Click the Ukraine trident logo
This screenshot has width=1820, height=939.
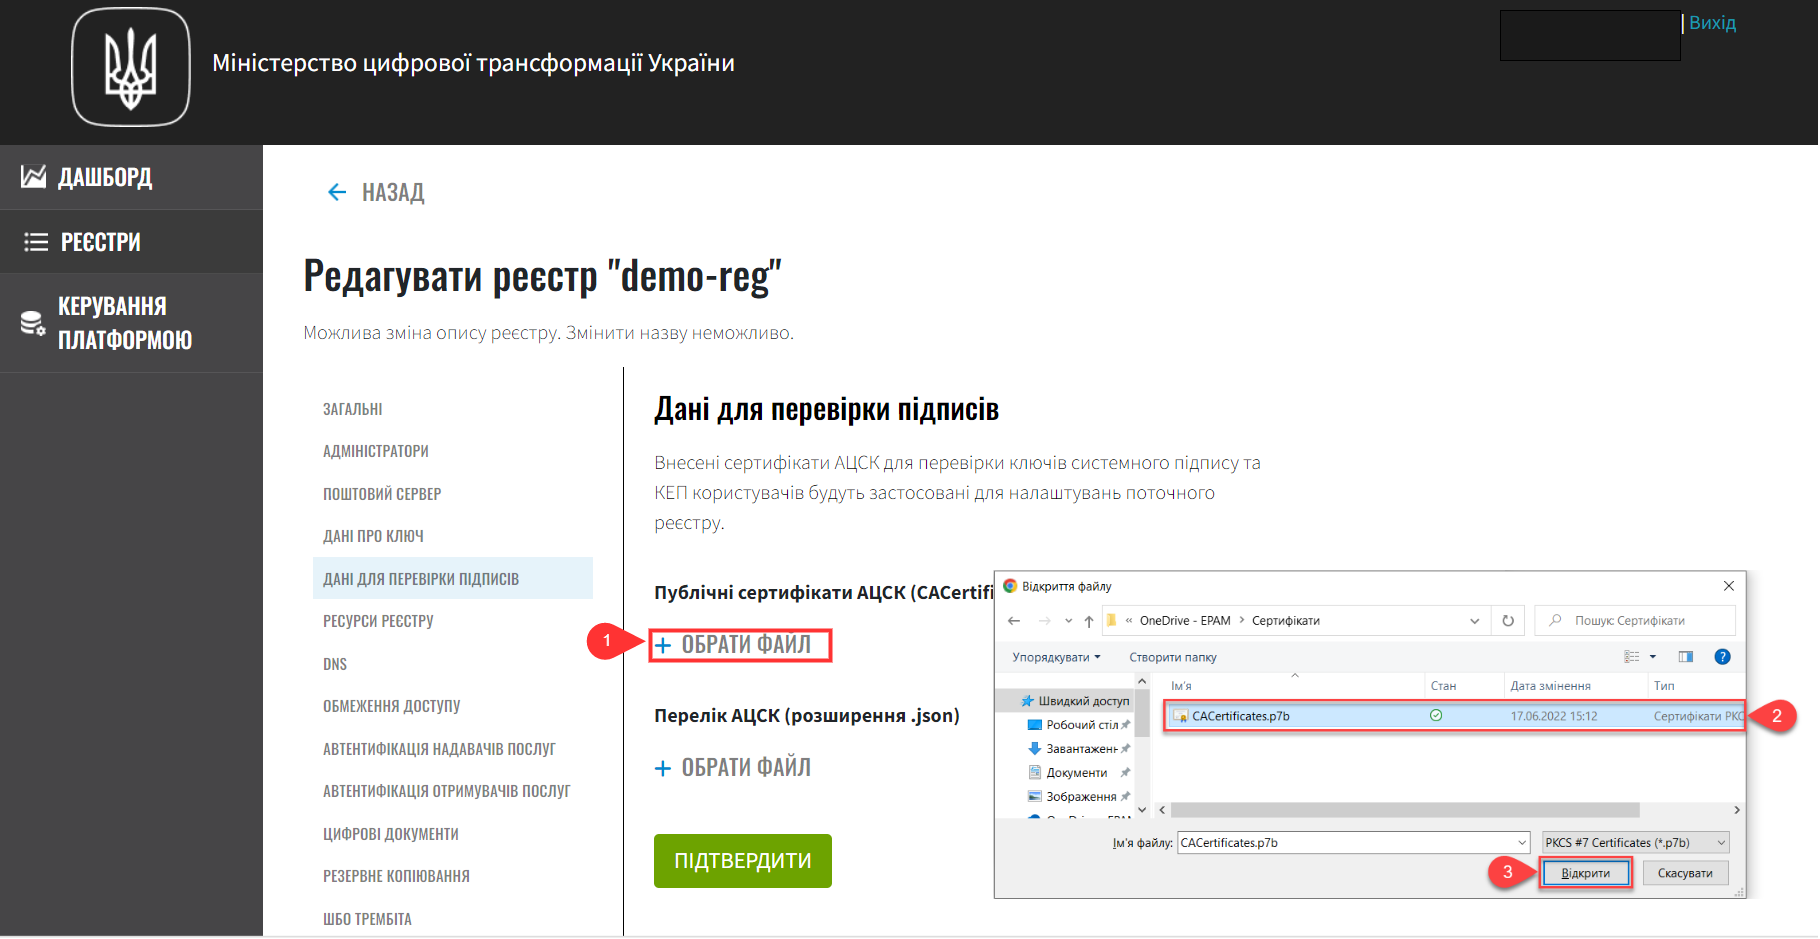[131, 68]
